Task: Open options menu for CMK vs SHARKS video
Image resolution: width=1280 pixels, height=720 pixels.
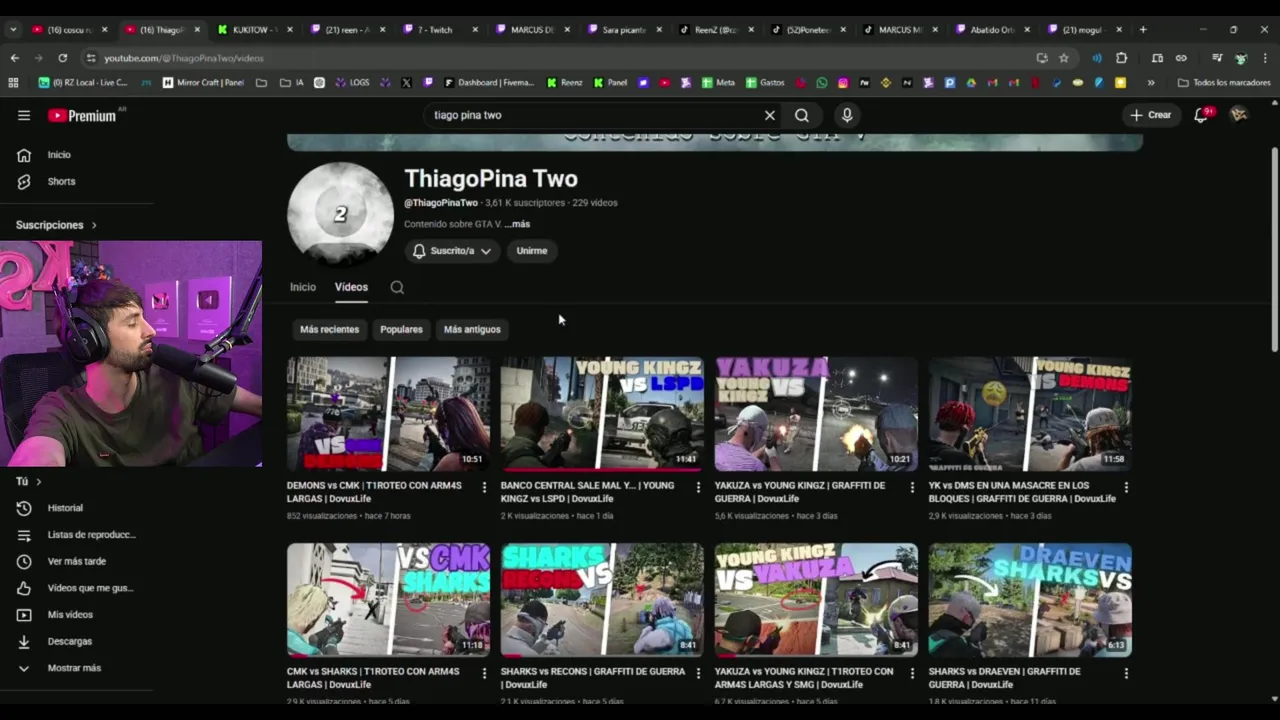Action: [484, 673]
